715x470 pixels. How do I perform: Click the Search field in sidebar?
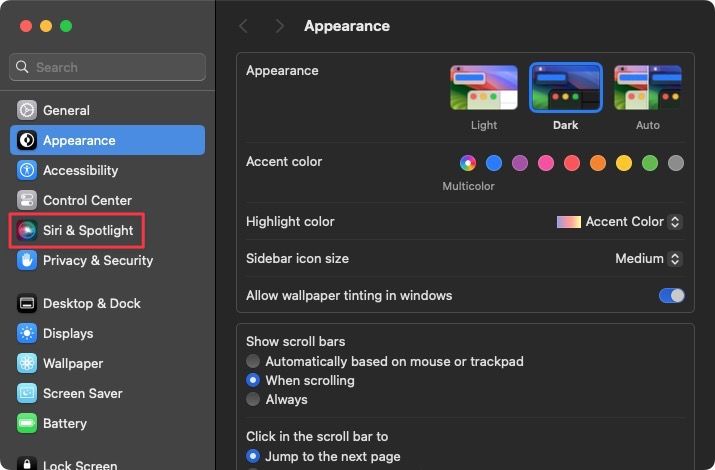pos(108,67)
